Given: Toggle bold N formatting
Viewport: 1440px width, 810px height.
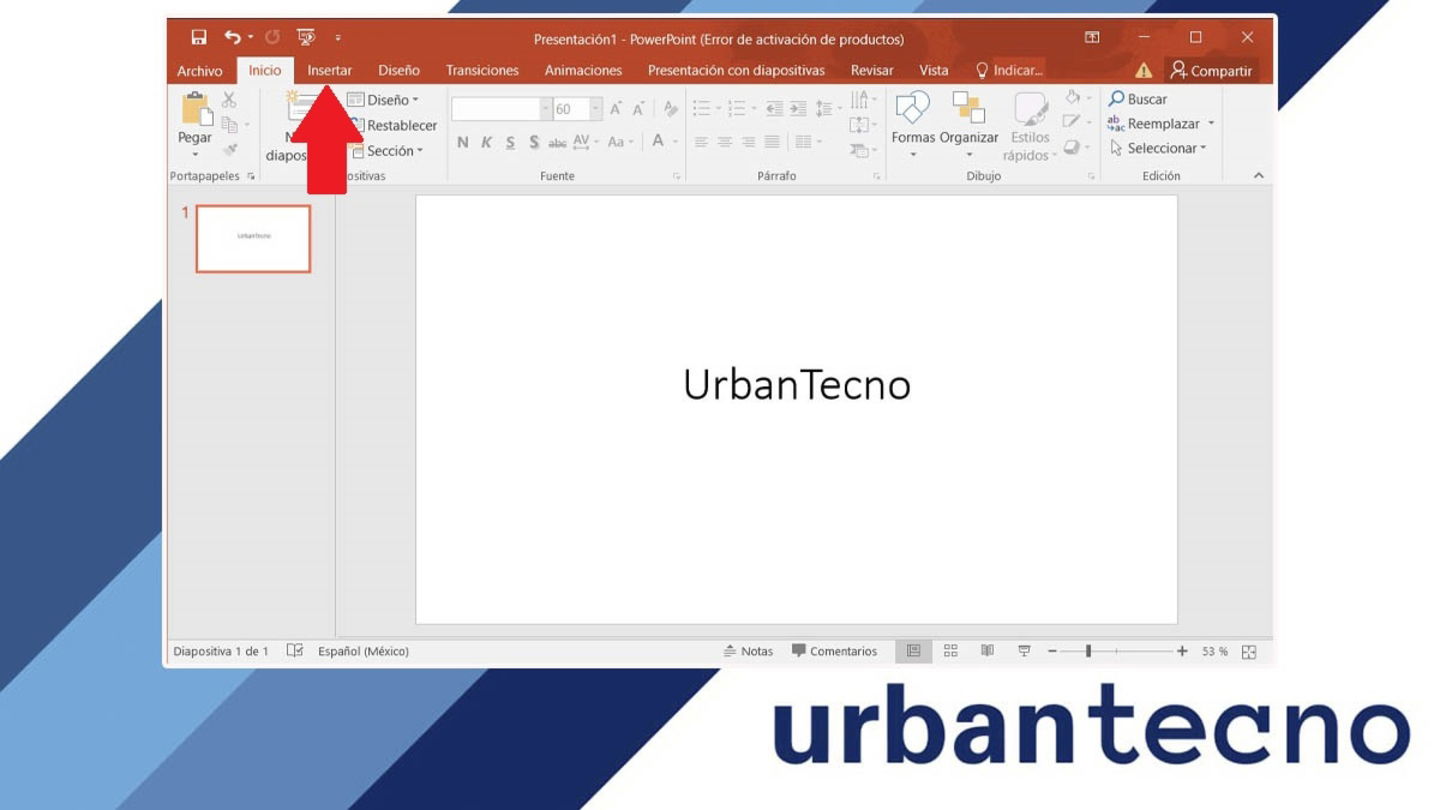Looking at the screenshot, I should (462, 142).
